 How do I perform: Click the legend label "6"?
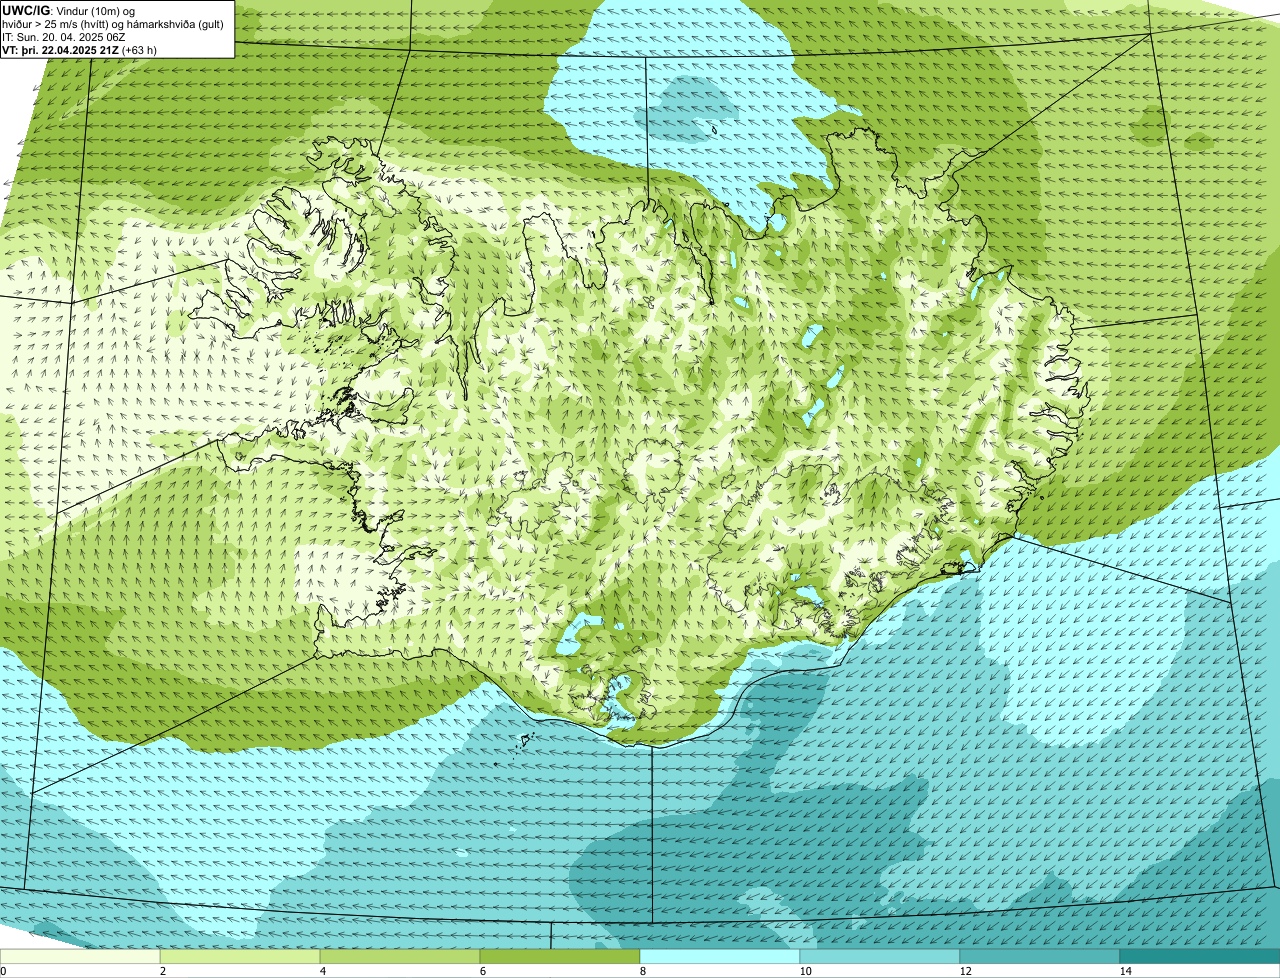coord(482,971)
